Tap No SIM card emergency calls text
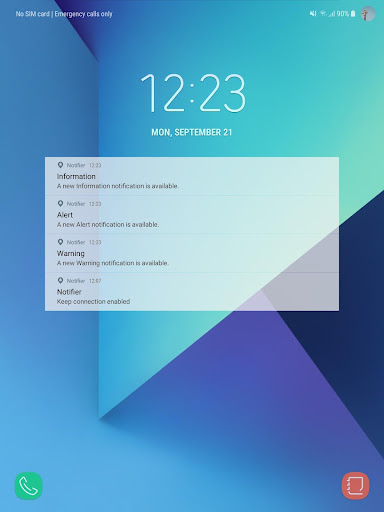This screenshot has width=384, height=512. point(64,14)
